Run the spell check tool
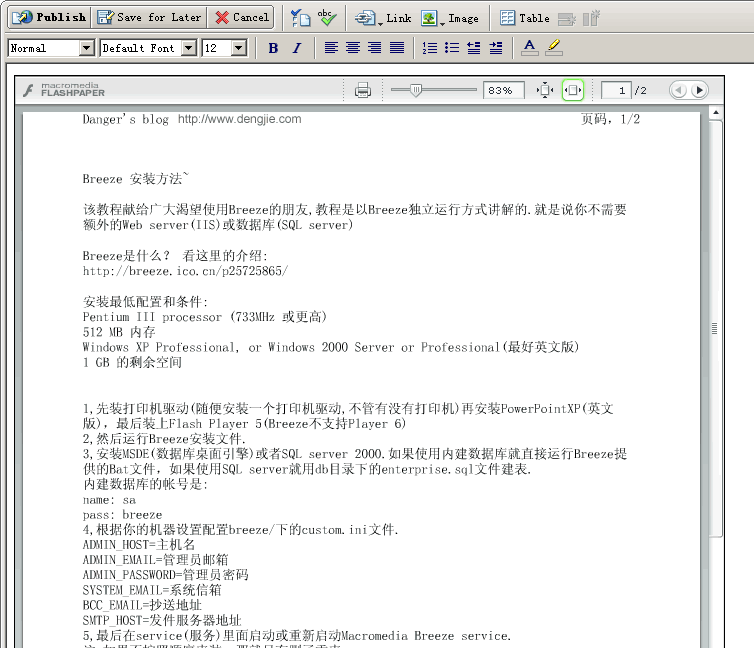Screen dimensions: 754x648 [x=327, y=18]
